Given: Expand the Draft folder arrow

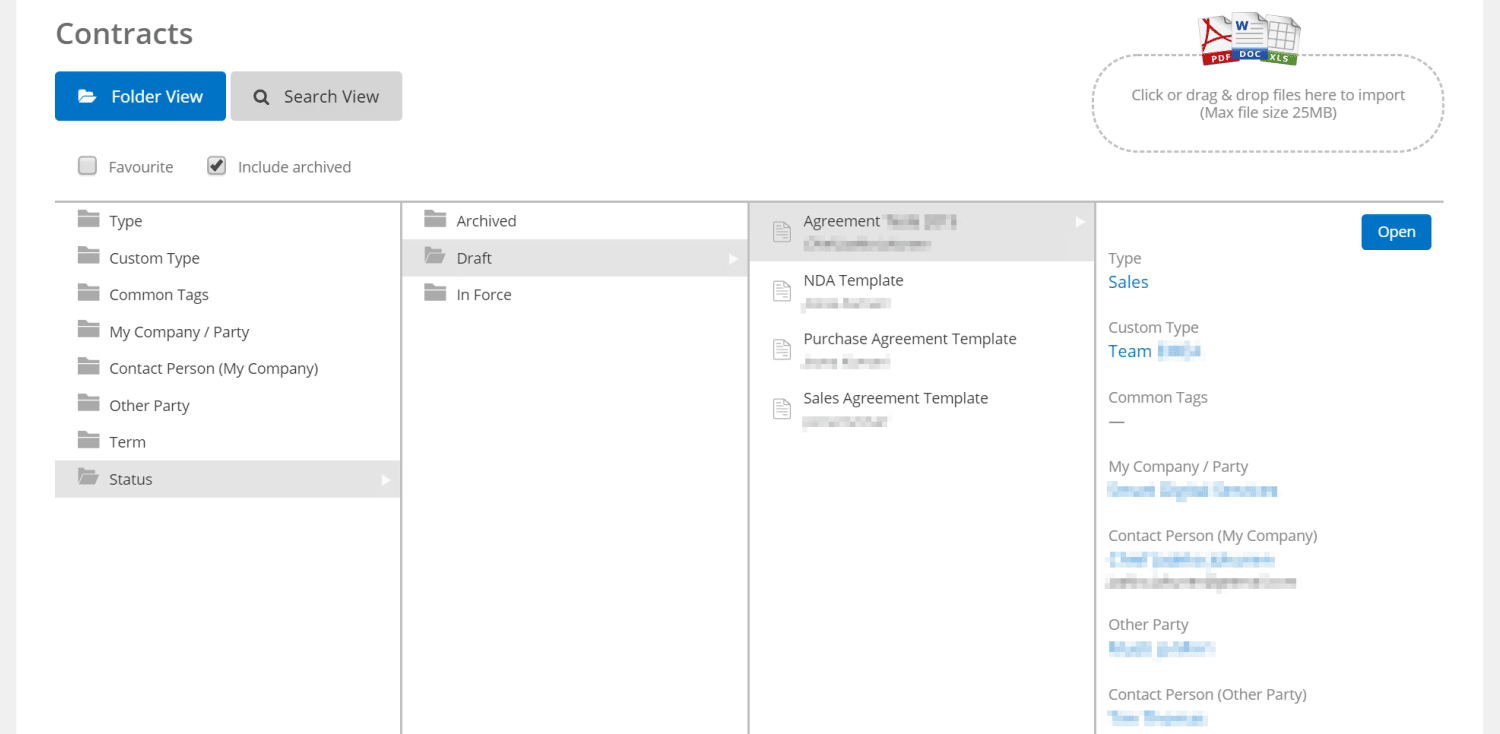Looking at the screenshot, I should tap(733, 259).
